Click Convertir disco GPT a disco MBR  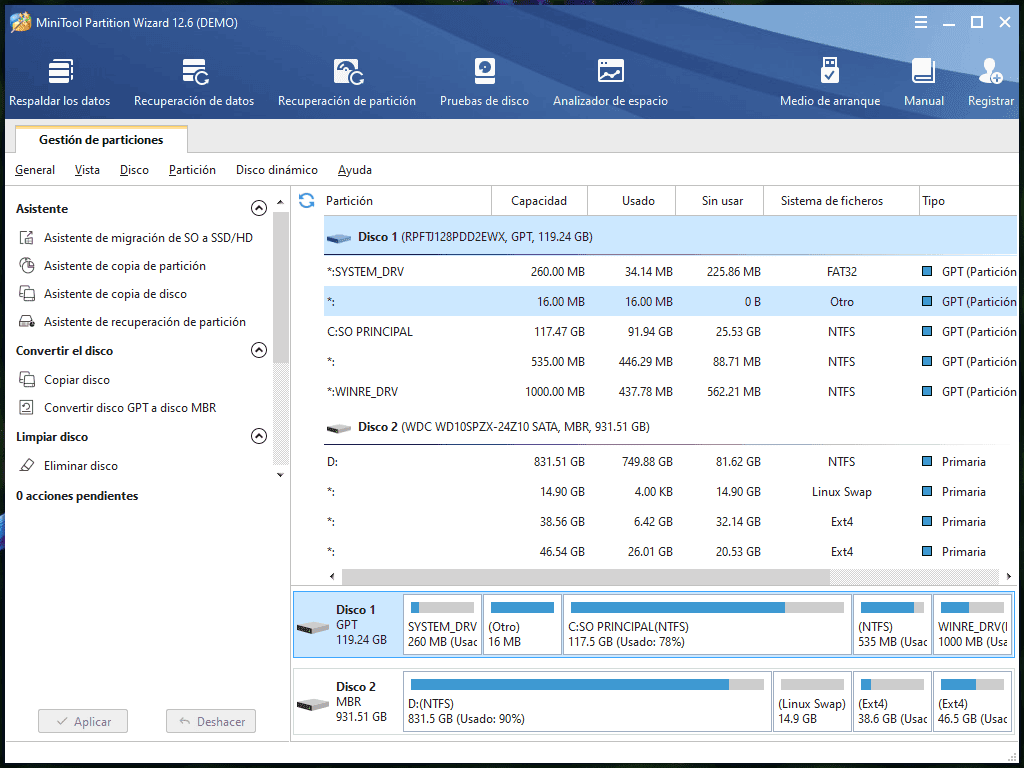click(x=130, y=408)
